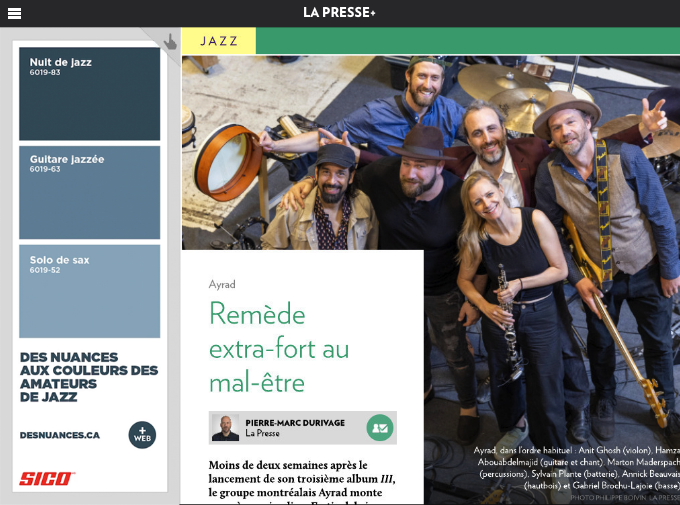680x505 pixels.
Task: Open the SICO logo
Action: 47,479
